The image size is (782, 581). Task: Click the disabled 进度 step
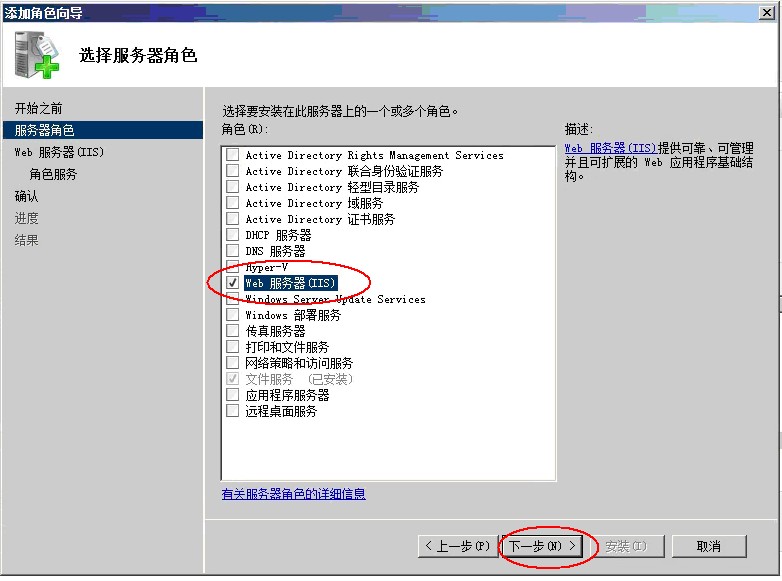[x=26, y=218]
